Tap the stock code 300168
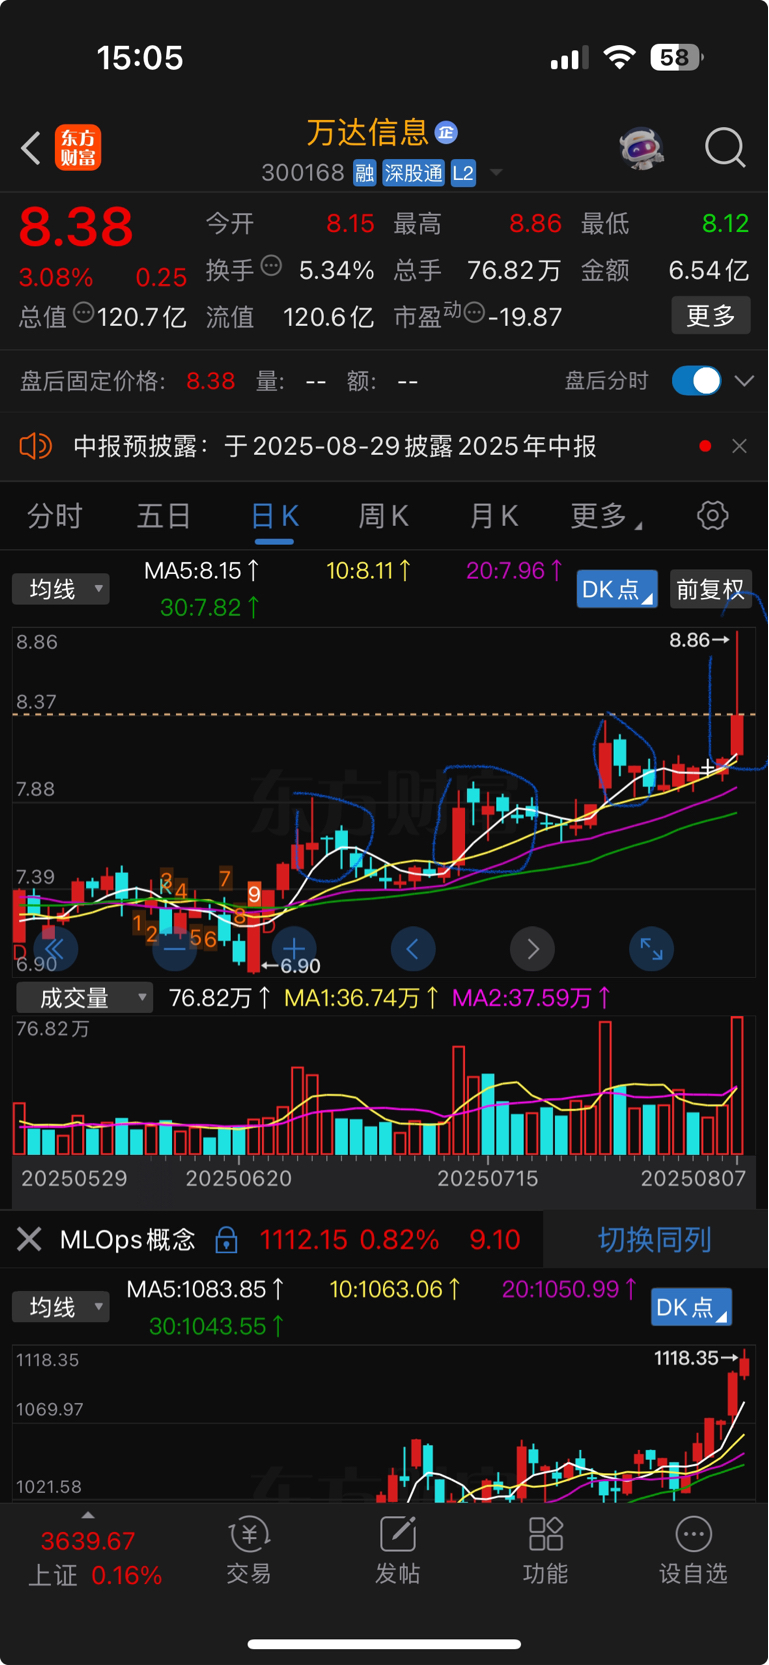 303,173
